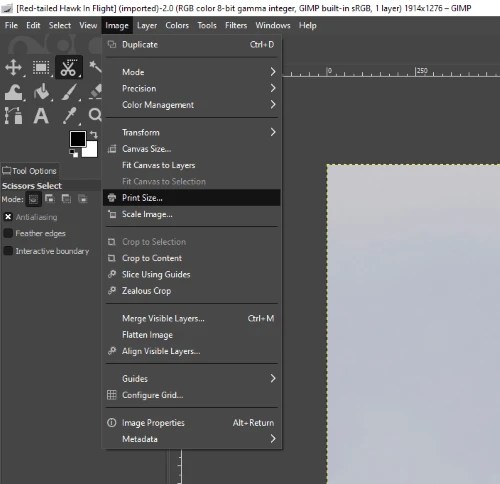Expand the Guides submenu

(x=191, y=379)
